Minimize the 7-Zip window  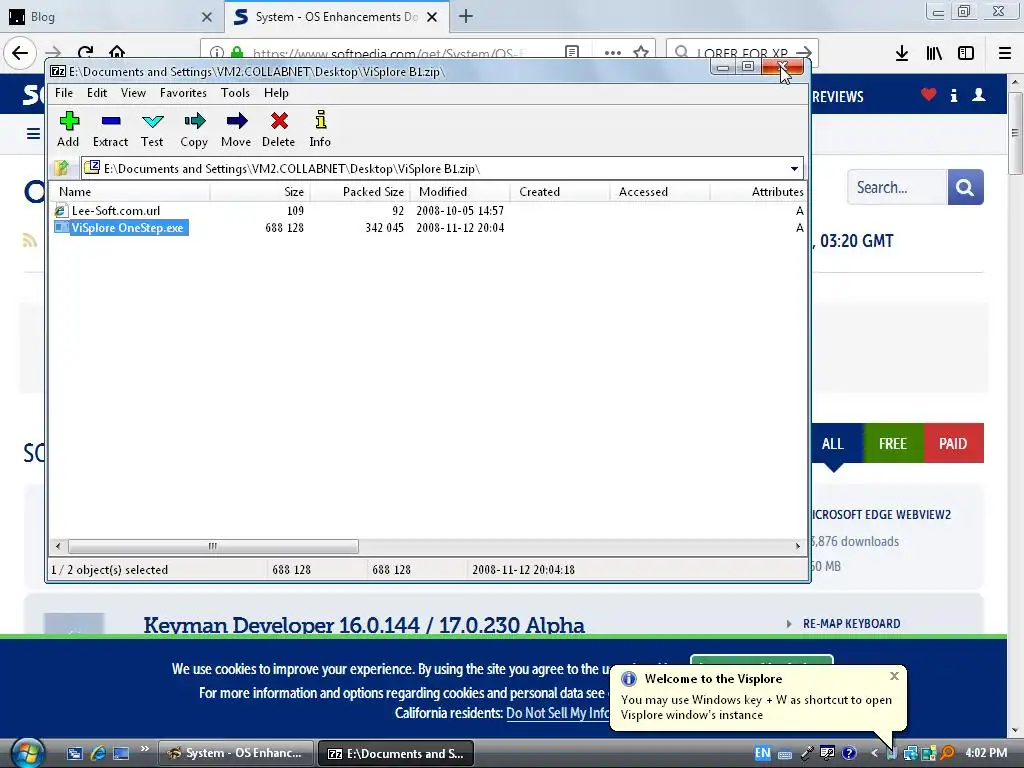click(723, 67)
